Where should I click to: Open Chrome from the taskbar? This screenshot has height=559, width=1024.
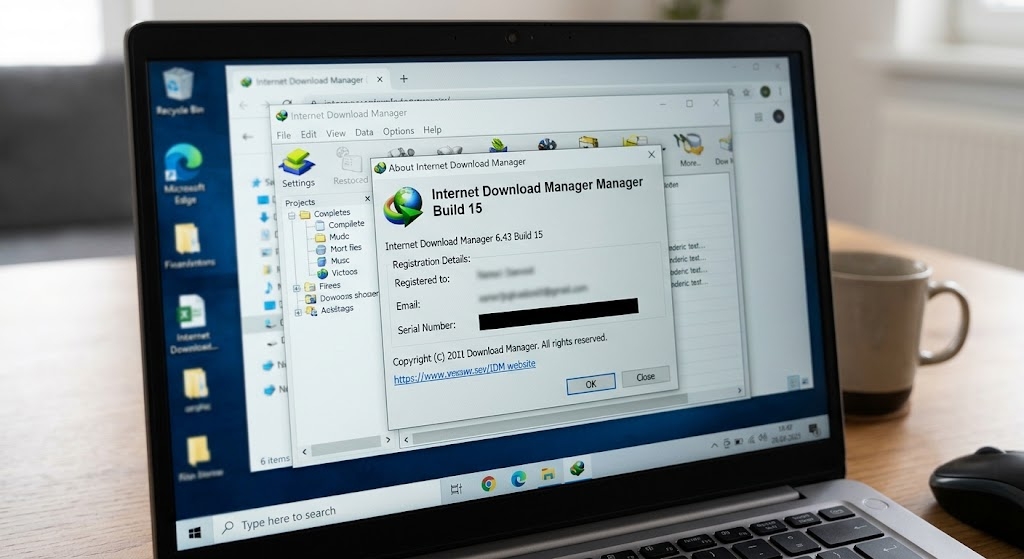tap(488, 483)
